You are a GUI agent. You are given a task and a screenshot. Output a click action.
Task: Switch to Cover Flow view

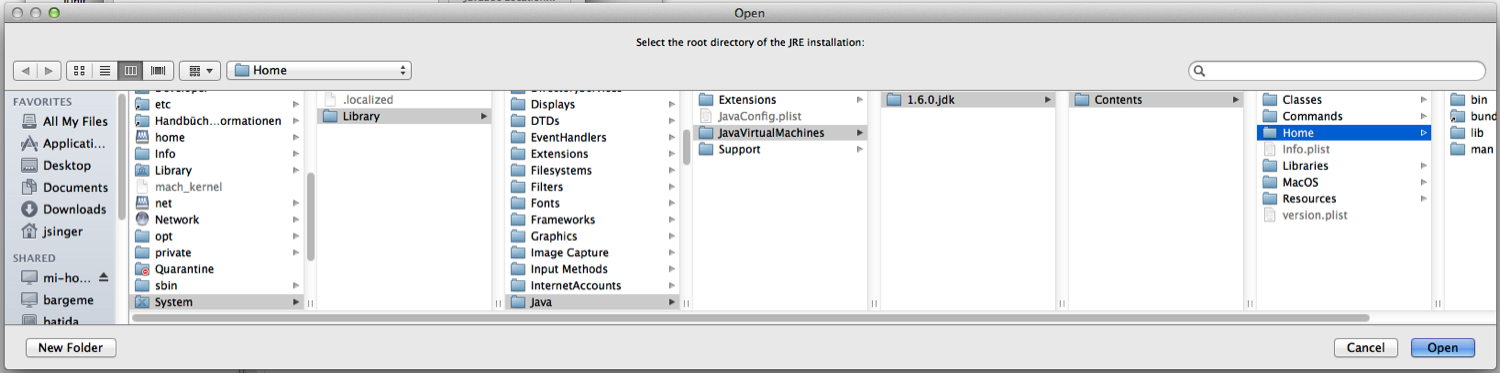click(x=158, y=71)
